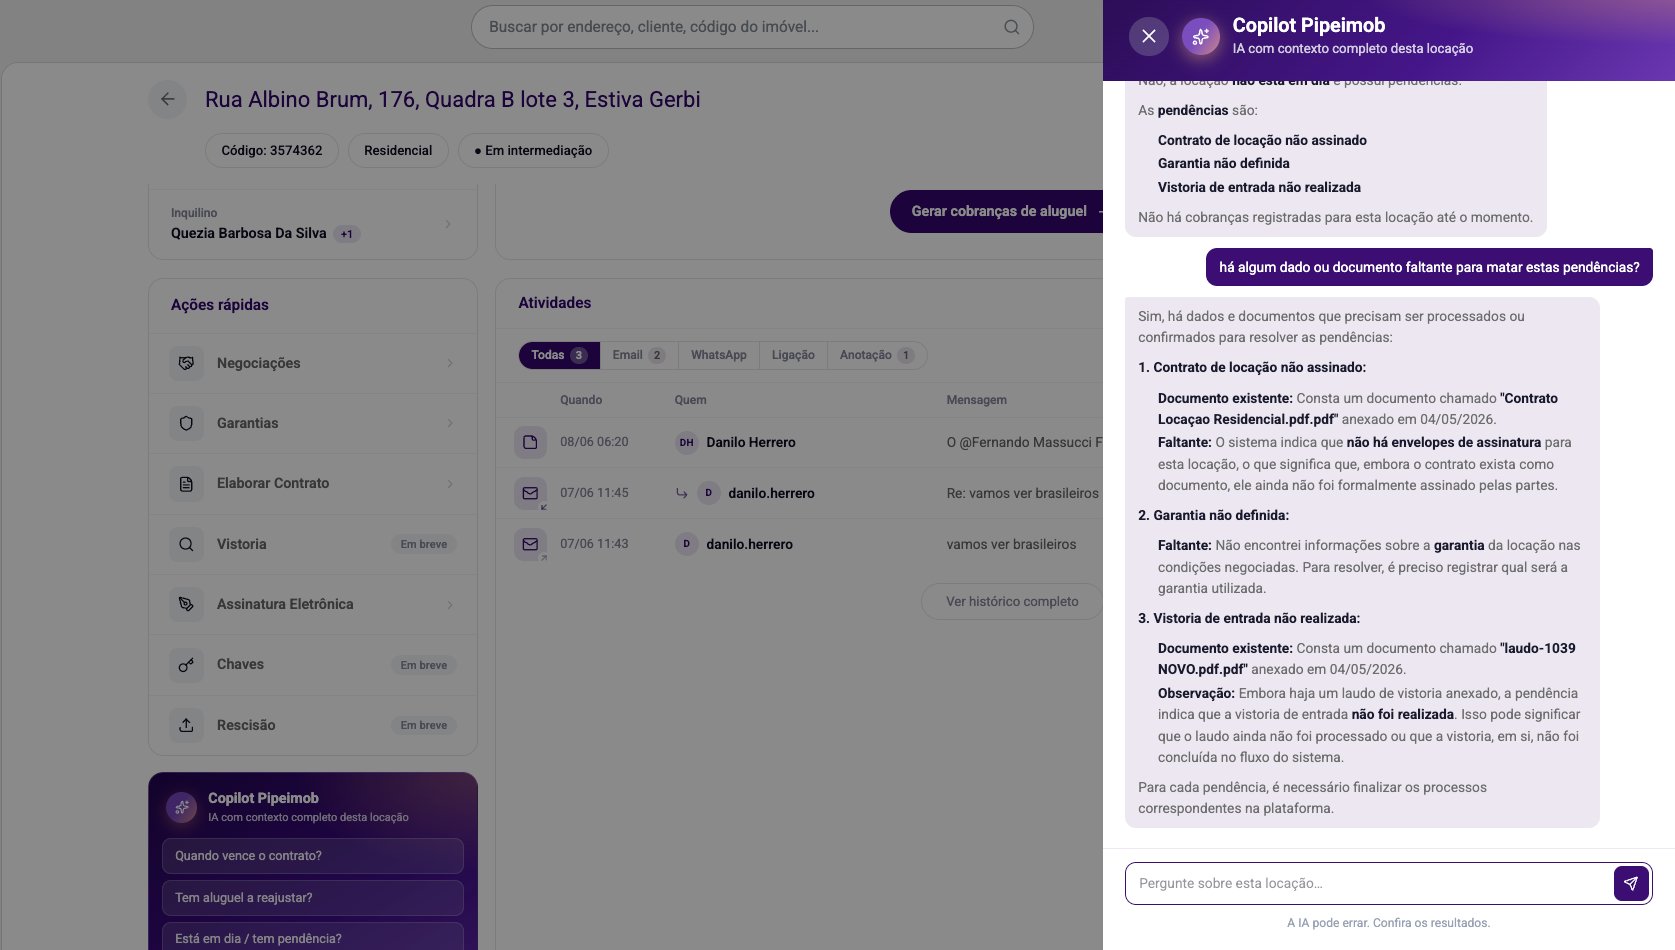
Task: Switch to the Email activities tab
Action: [638, 355]
